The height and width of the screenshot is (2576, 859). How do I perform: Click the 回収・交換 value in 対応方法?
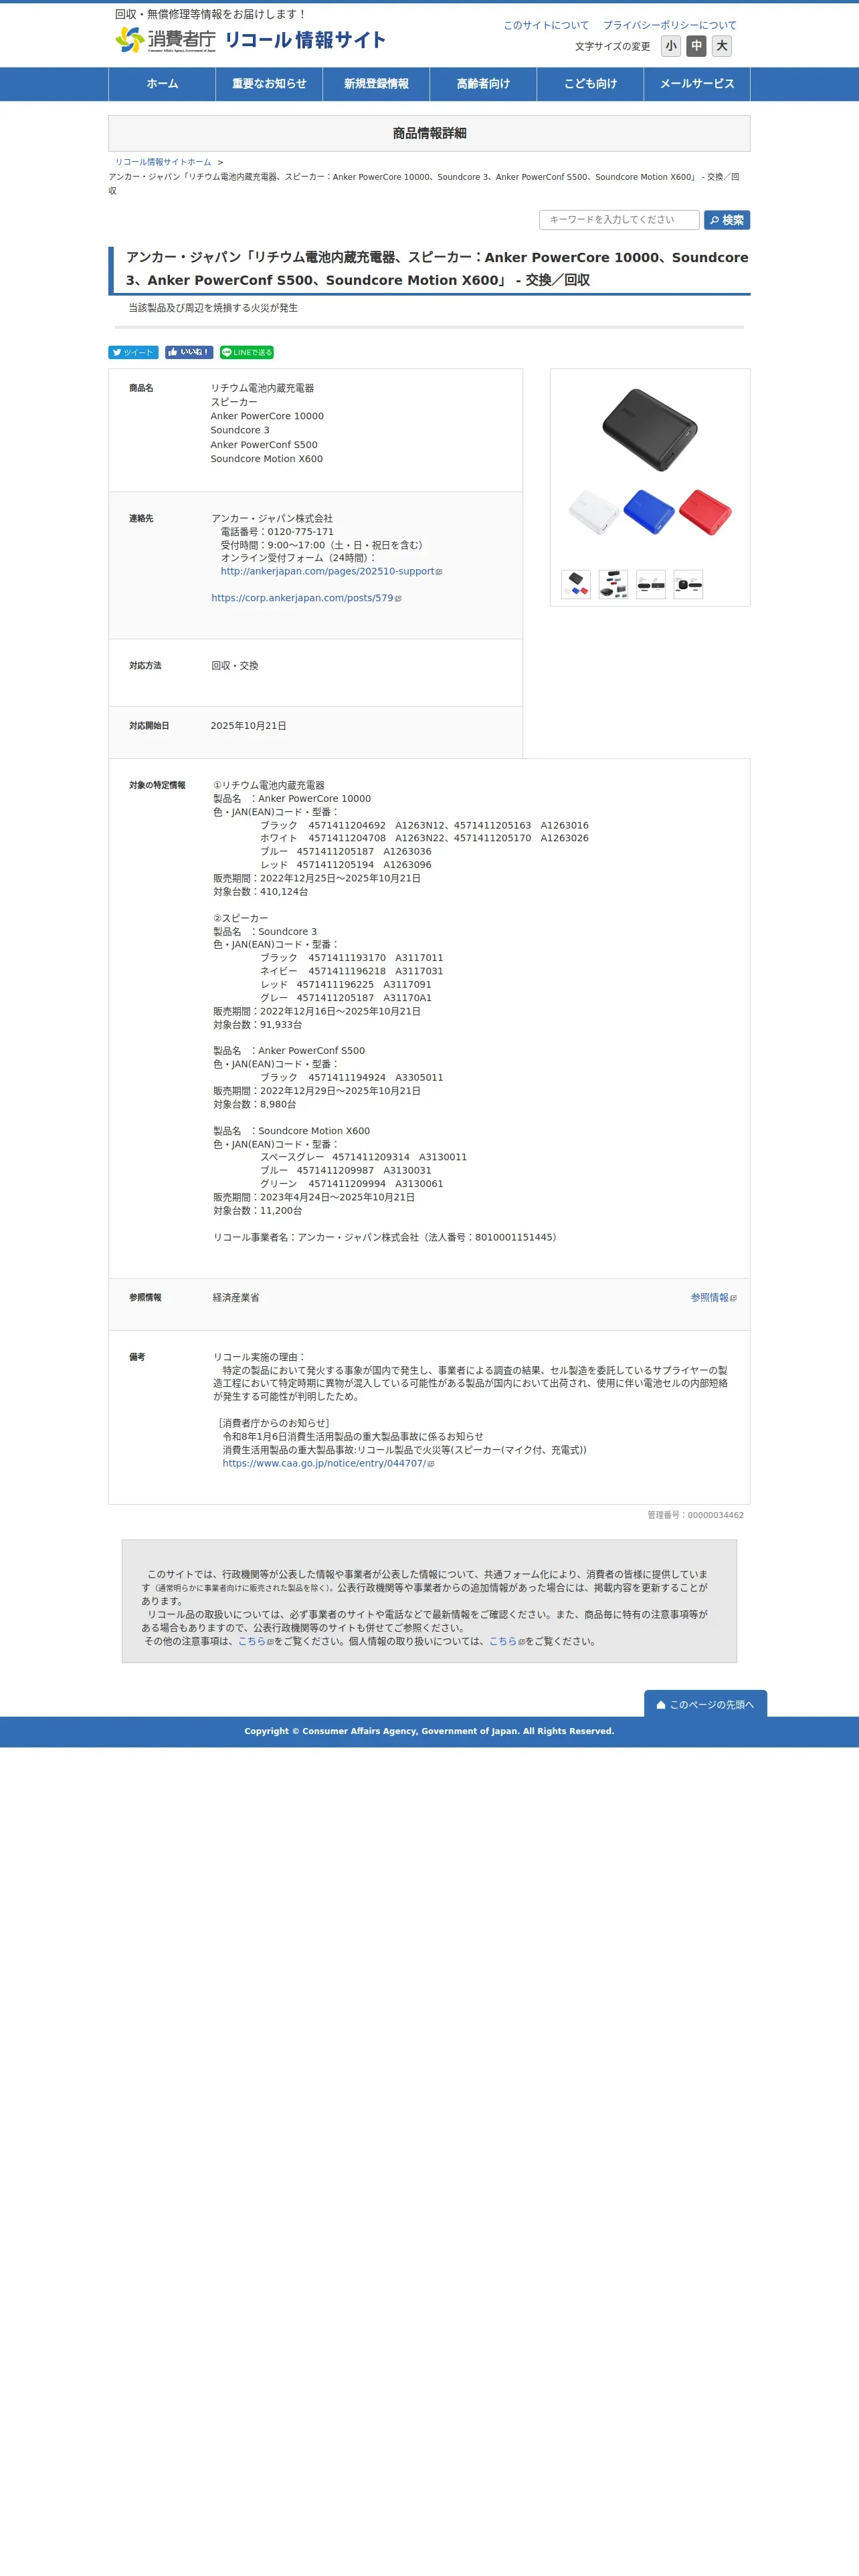(x=235, y=666)
